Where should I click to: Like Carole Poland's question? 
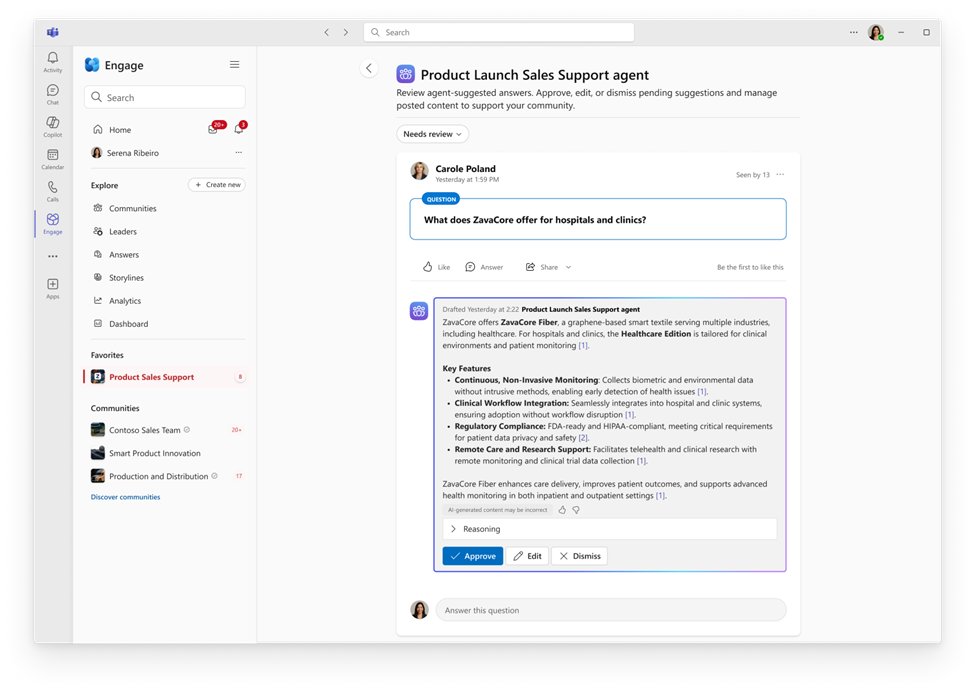437,267
